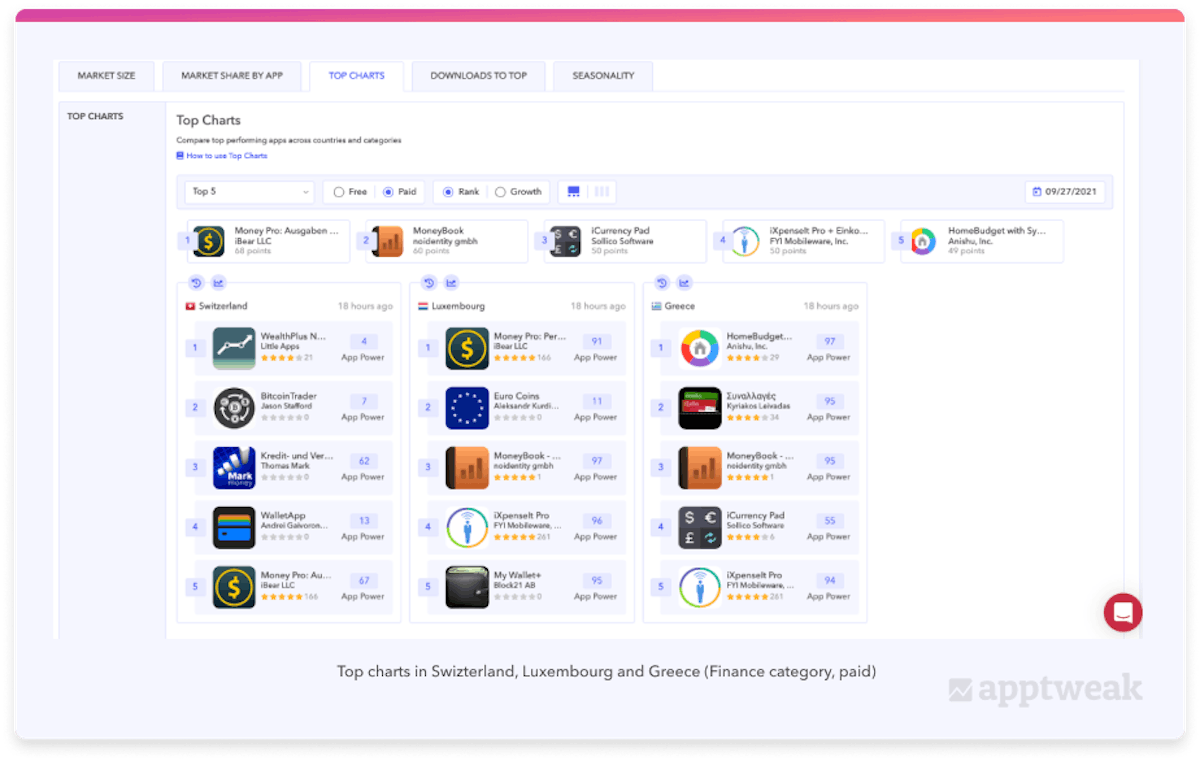Click the history icon above the Greece chart
Viewport: 1200px width, 761px height.
click(662, 283)
